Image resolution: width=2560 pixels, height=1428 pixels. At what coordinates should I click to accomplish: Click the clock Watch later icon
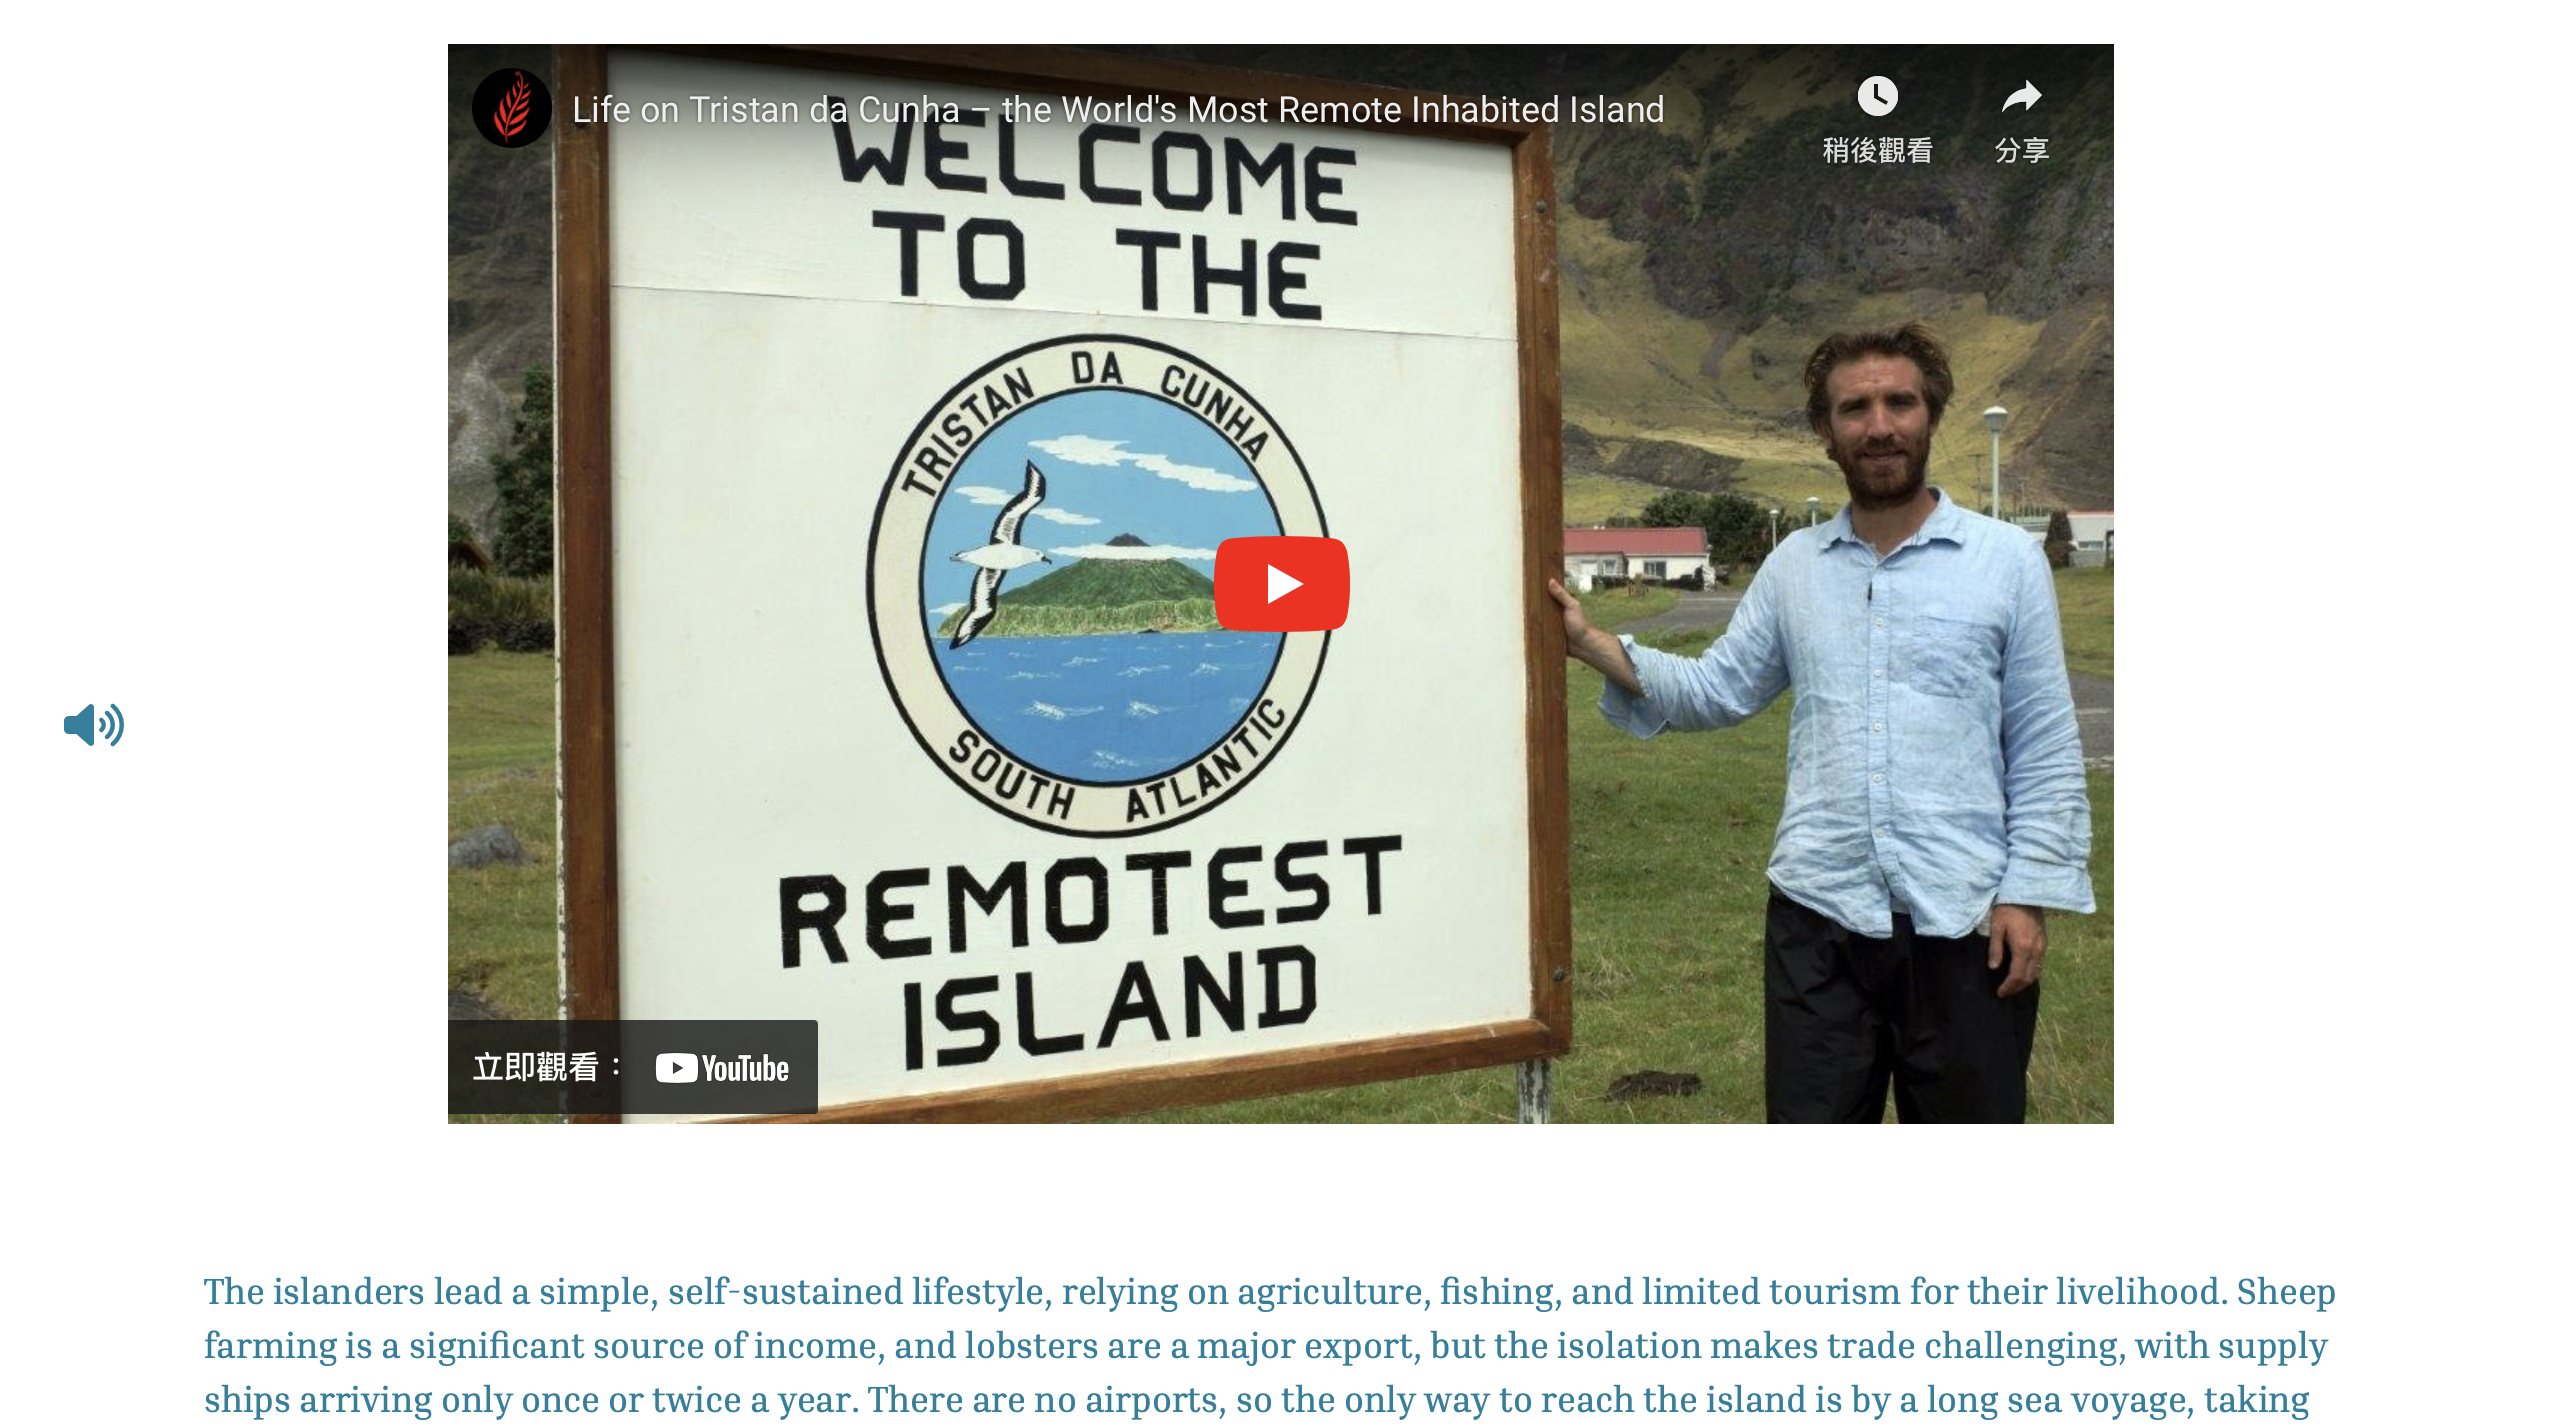pos(1877,97)
